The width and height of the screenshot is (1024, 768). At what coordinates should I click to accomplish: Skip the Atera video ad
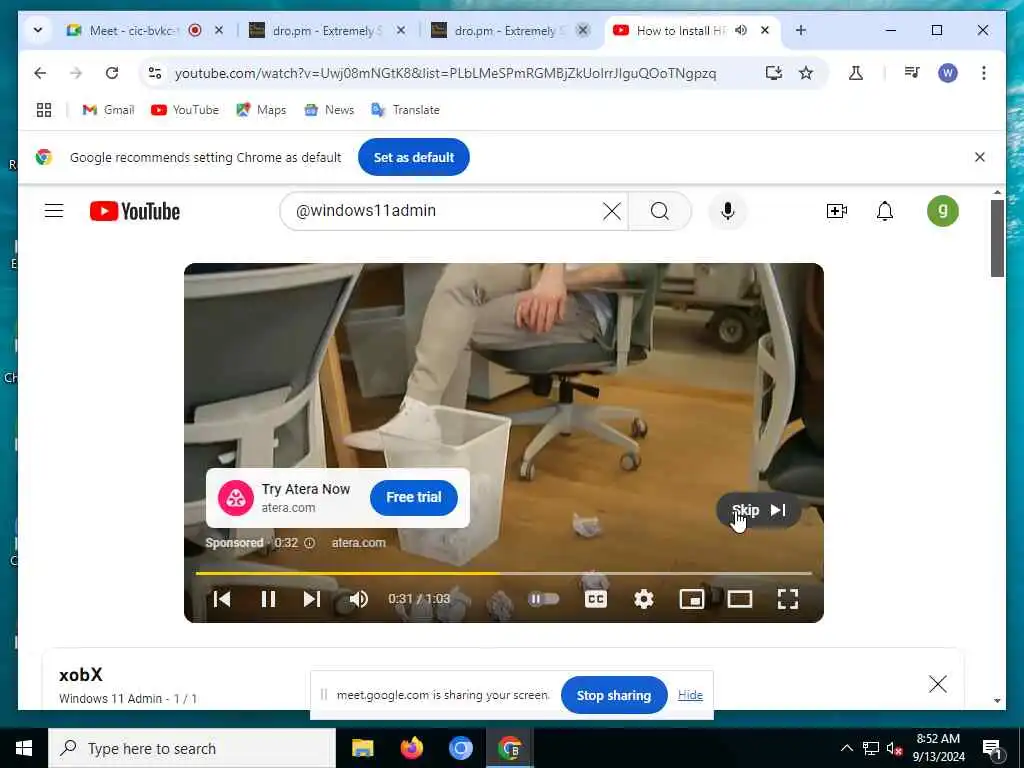point(758,510)
